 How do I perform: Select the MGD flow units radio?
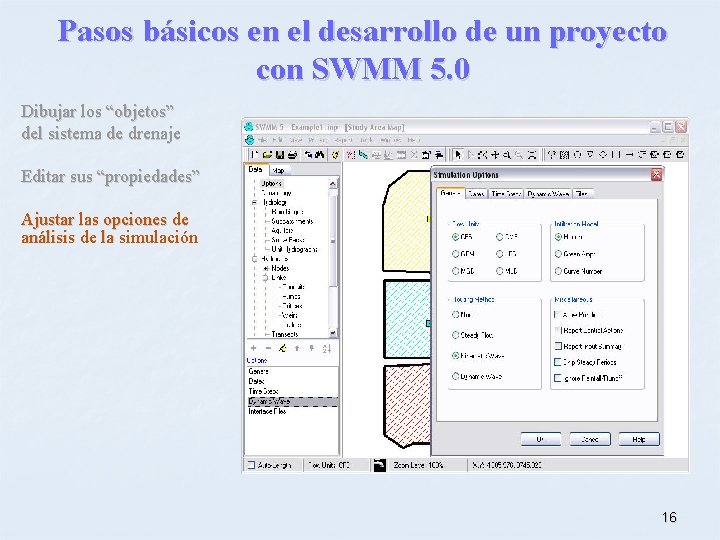tap(456, 271)
